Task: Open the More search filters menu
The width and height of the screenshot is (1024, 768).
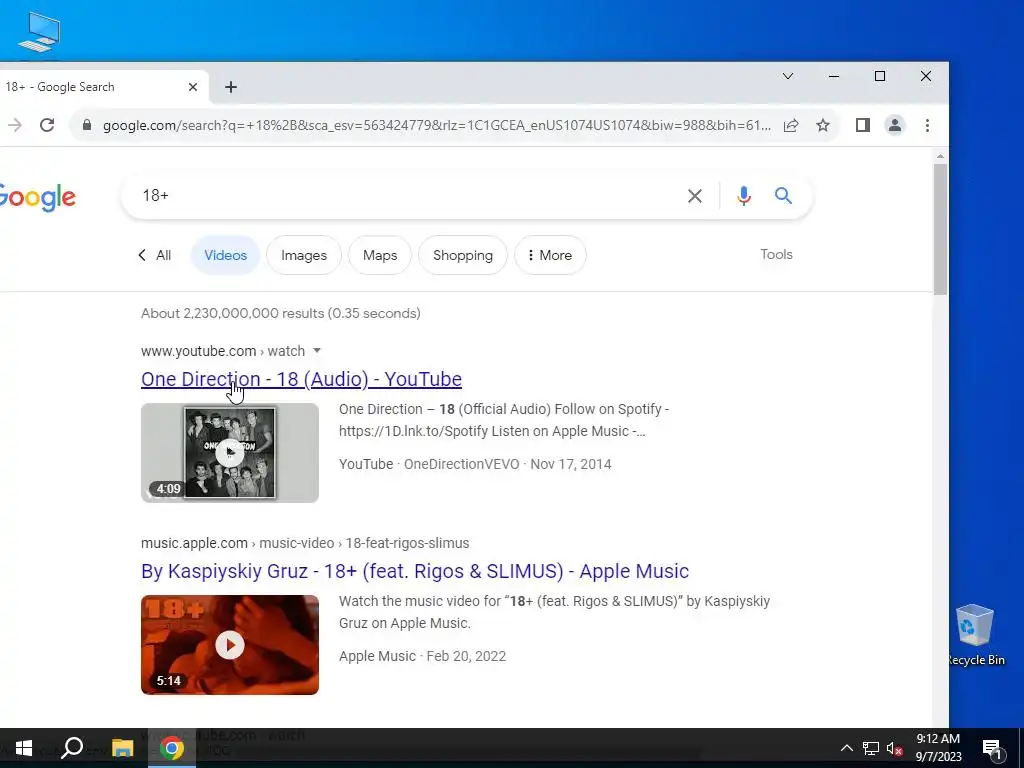Action: [x=550, y=255]
